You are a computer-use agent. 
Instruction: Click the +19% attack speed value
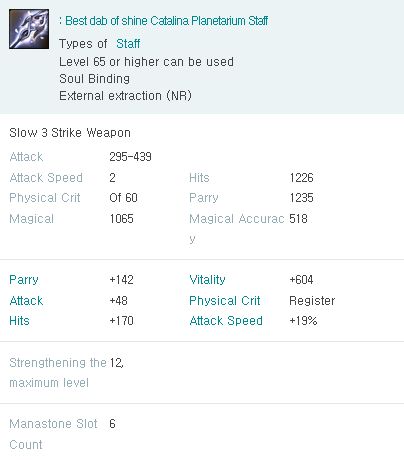(x=303, y=321)
